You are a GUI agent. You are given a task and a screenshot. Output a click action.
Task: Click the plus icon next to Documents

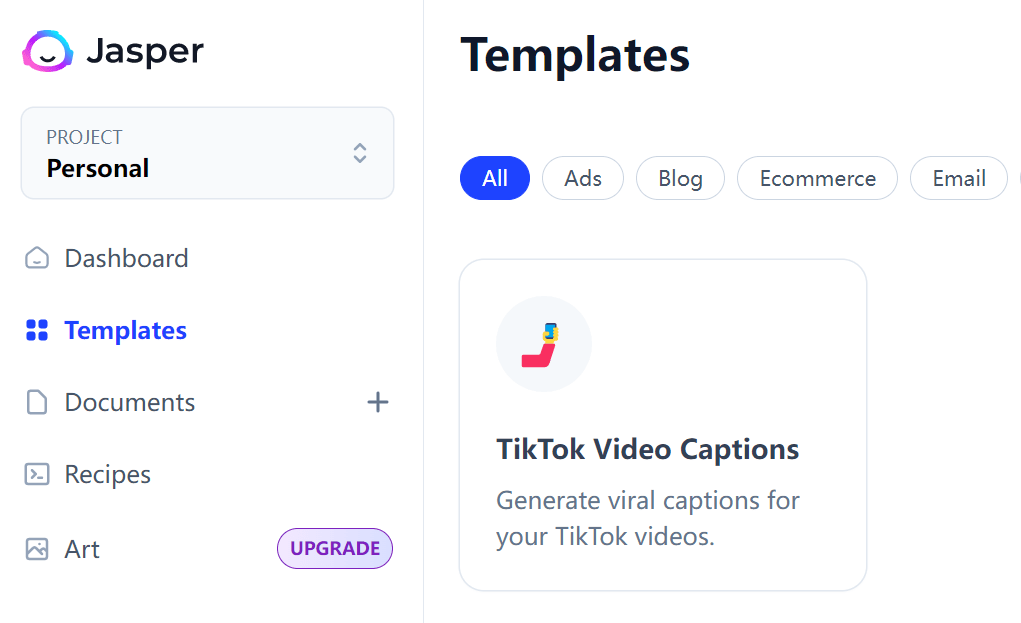[x=378, y=402]
